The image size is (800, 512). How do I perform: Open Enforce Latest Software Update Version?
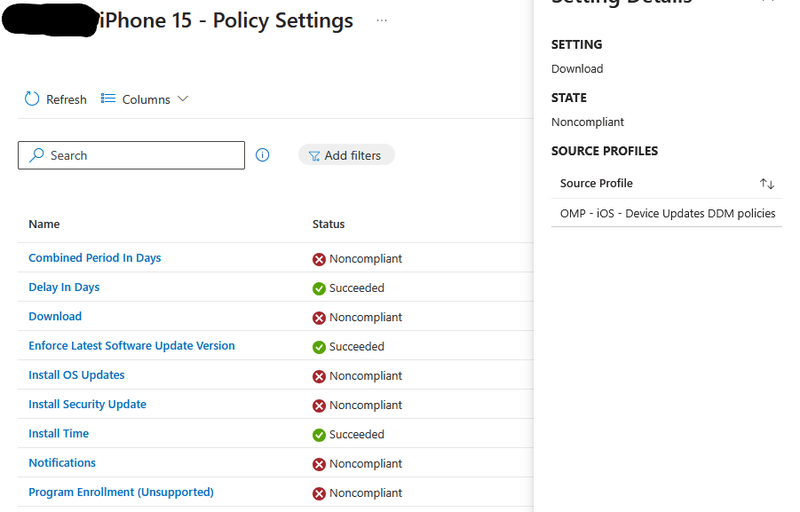(132, 346)
